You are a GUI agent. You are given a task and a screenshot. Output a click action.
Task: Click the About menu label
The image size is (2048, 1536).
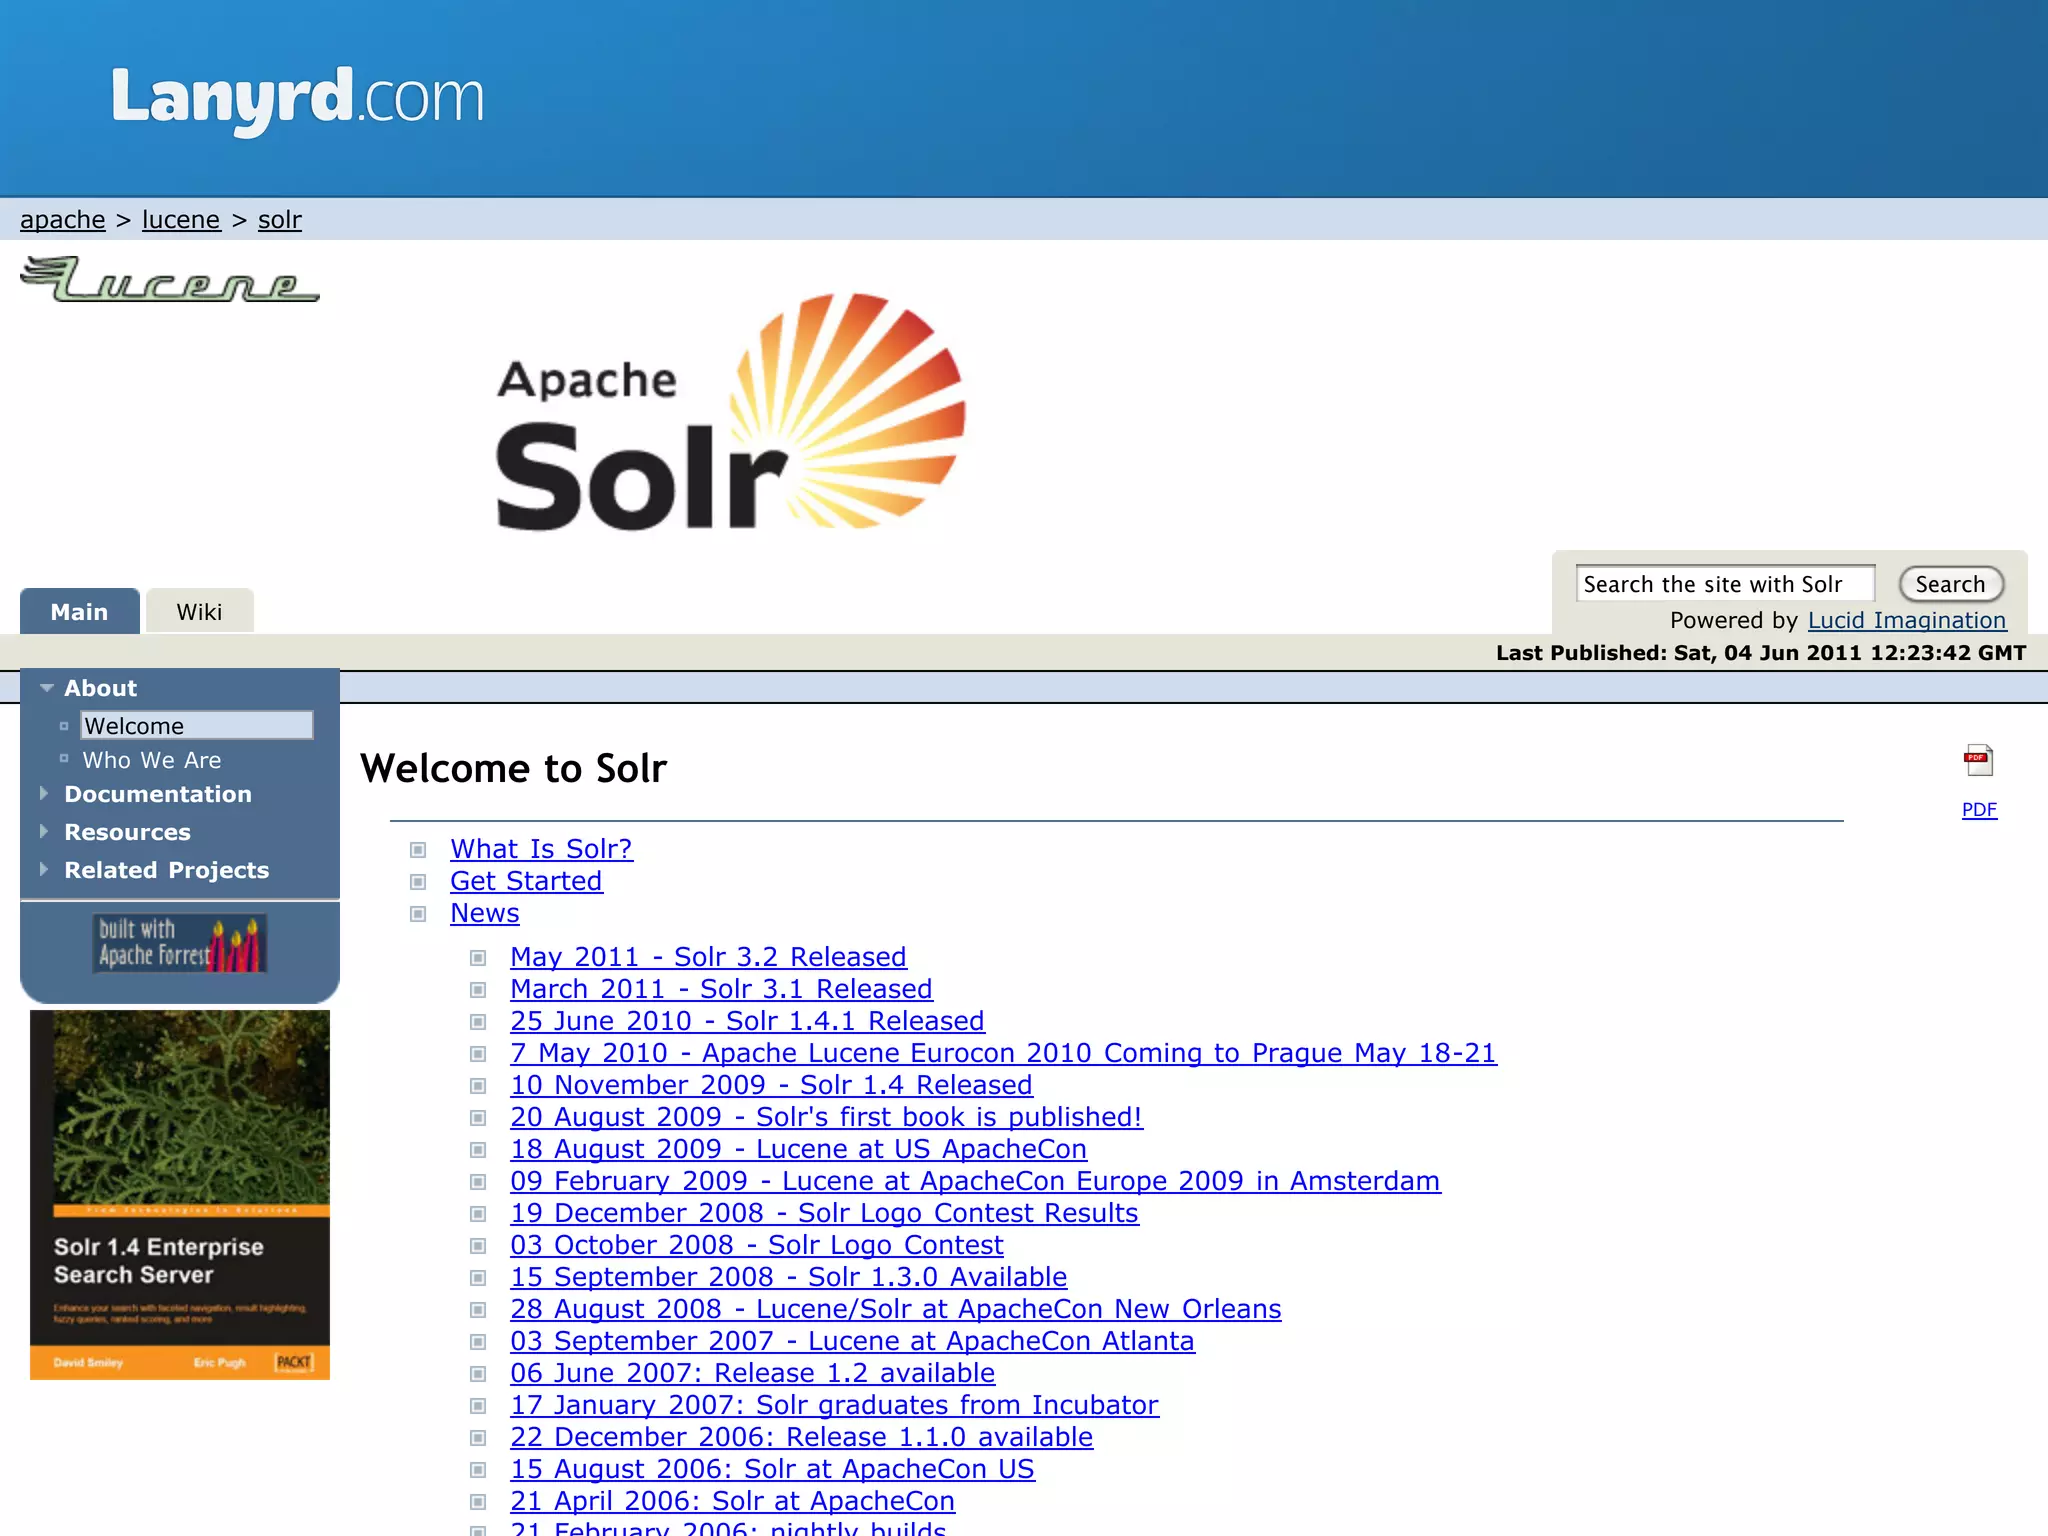[x=100, y=688]
